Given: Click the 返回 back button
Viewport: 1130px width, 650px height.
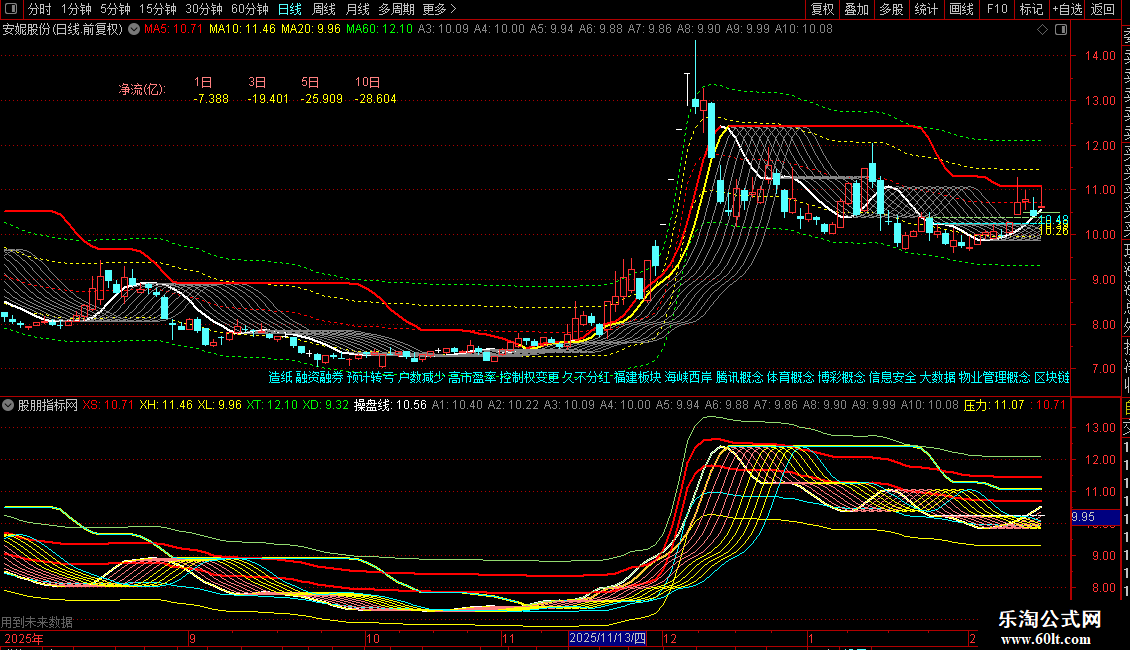Looking at the screenshot, I should [x=1103, y=9].
